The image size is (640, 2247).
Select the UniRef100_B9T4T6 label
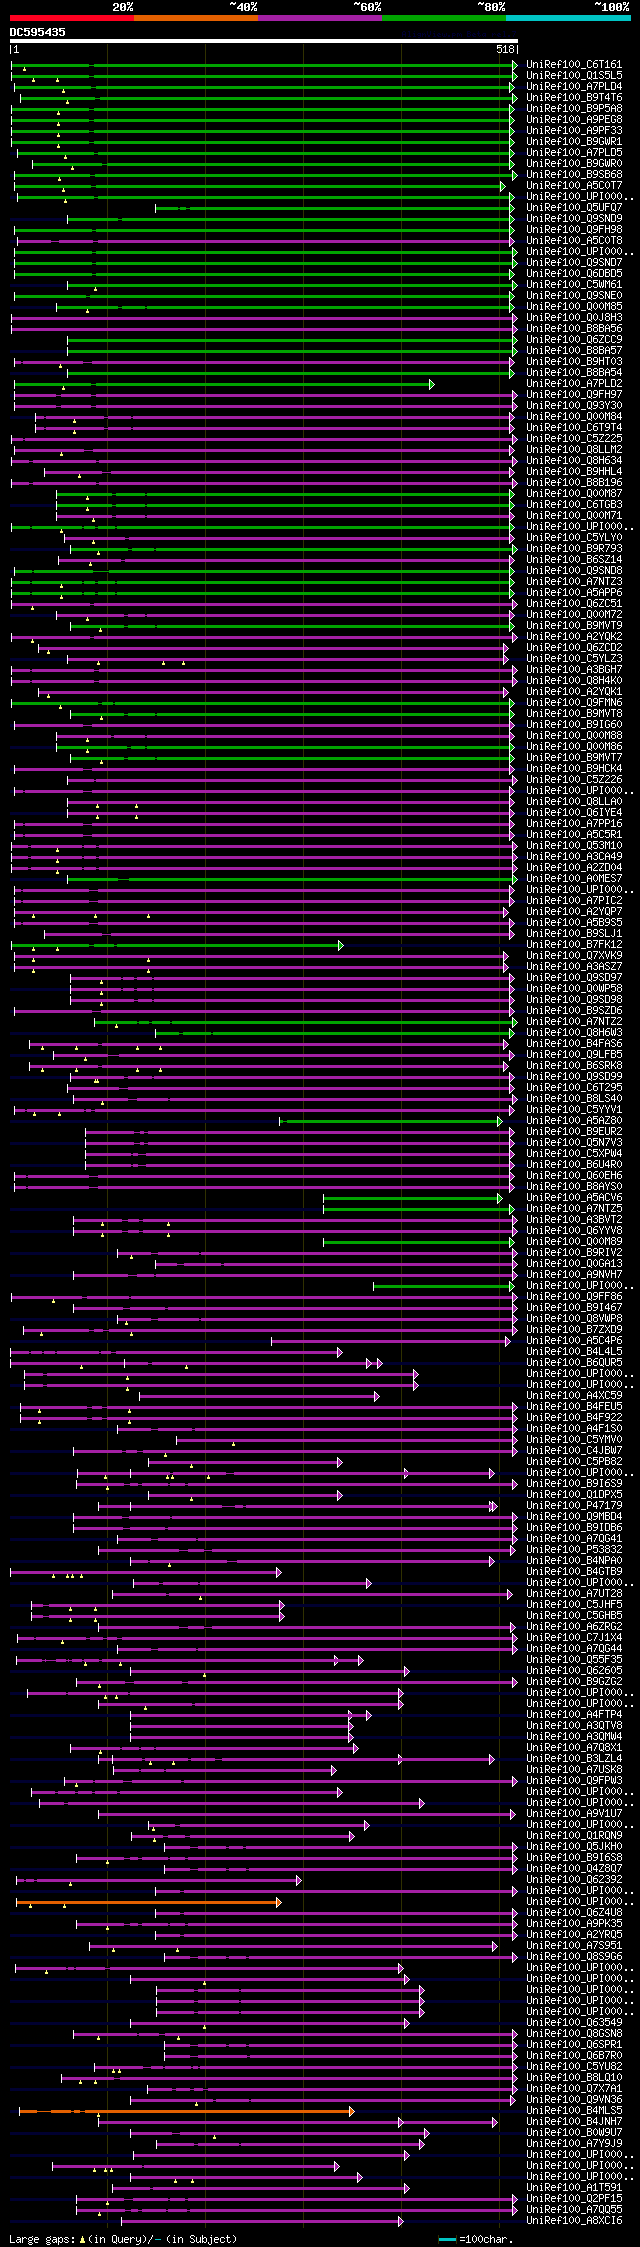574,98
